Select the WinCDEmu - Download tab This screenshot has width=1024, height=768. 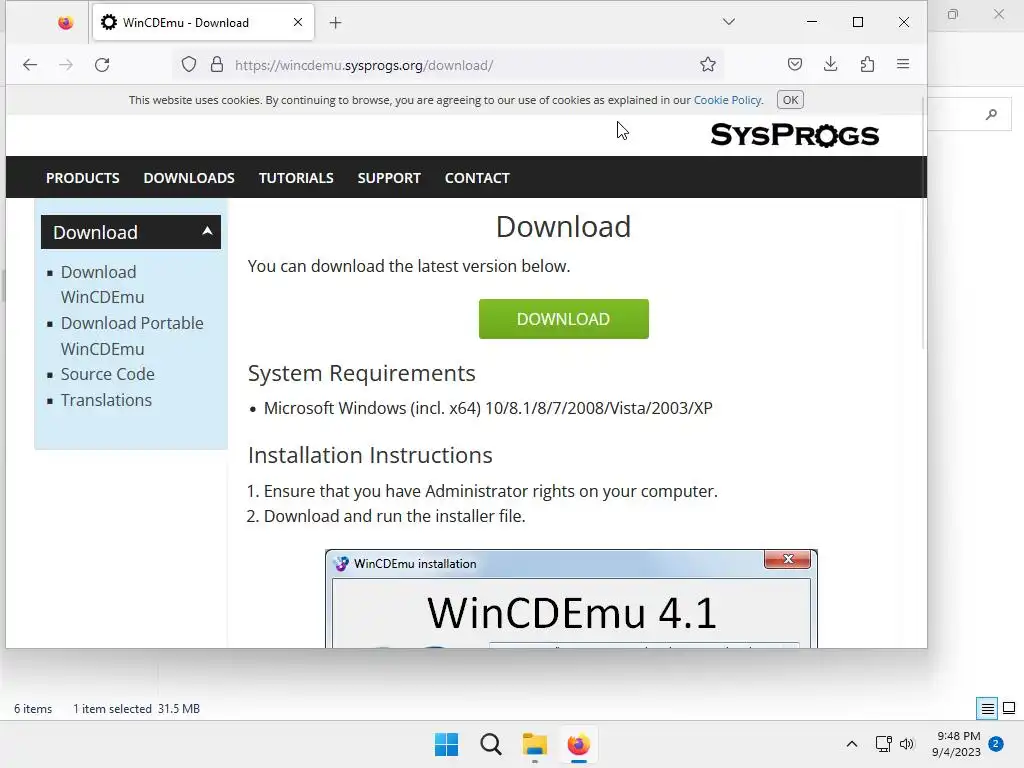pyautogui.click(x=203, y=22)
